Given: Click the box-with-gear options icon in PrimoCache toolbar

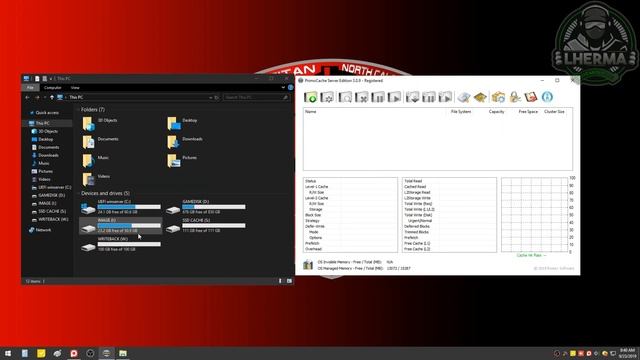Looking at the screenshot, I should [x=498, y=97].
